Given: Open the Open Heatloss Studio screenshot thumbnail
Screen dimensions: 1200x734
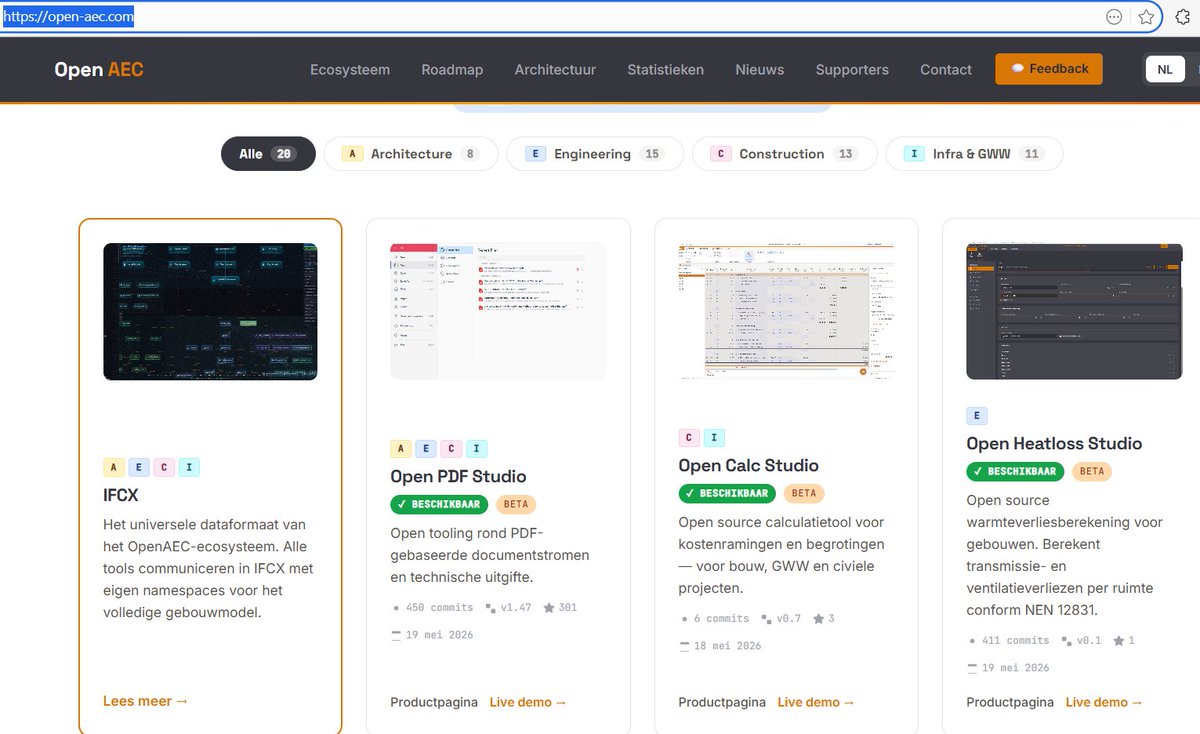Looking at the screenshot, I should pos(1074,311).
